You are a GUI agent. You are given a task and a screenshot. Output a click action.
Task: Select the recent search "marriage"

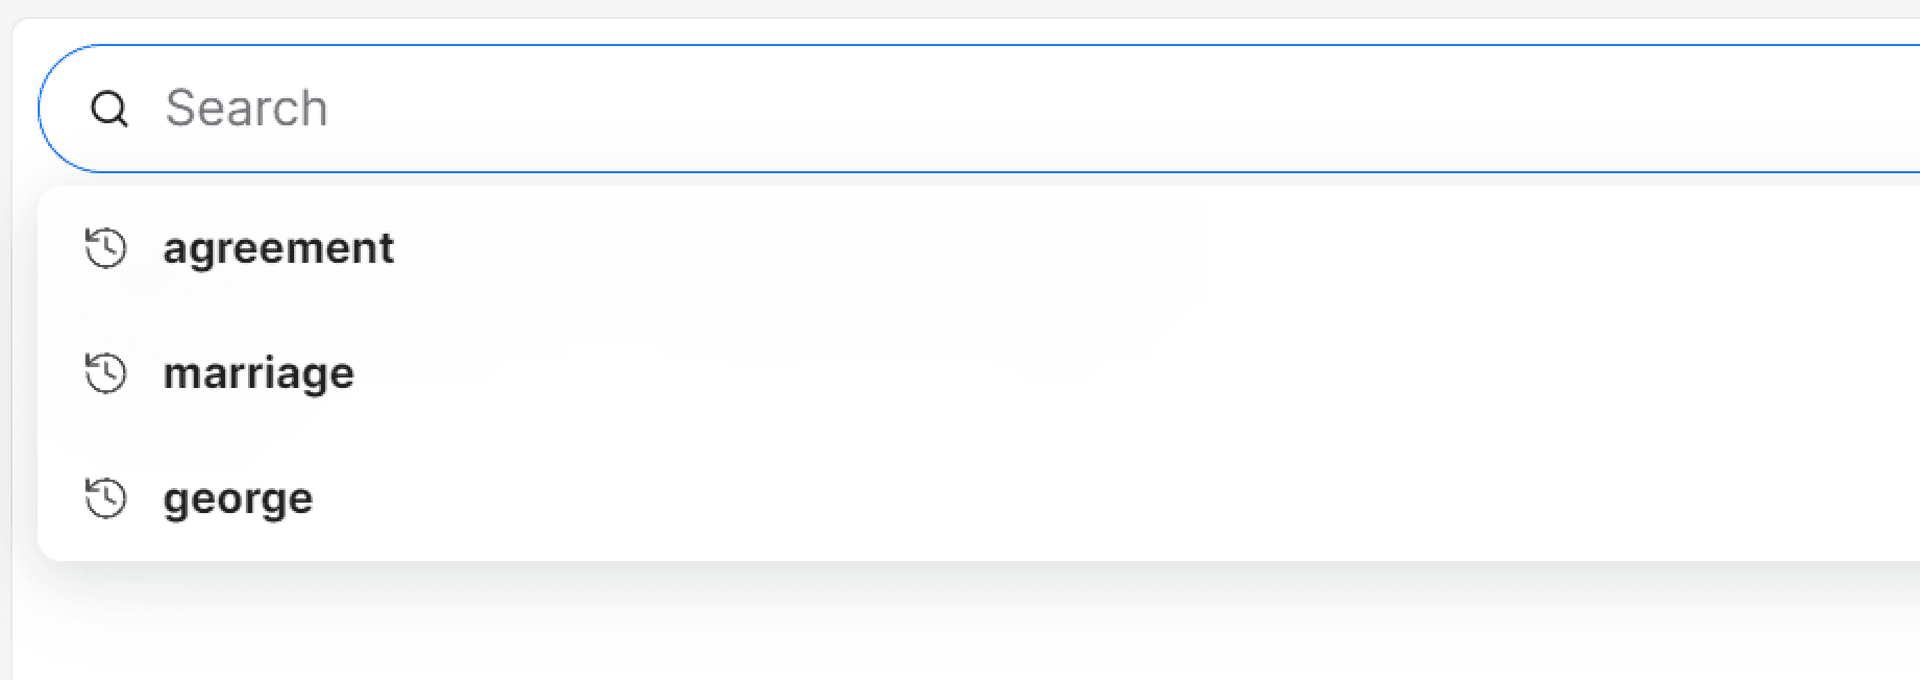click(x=258, y=373)
